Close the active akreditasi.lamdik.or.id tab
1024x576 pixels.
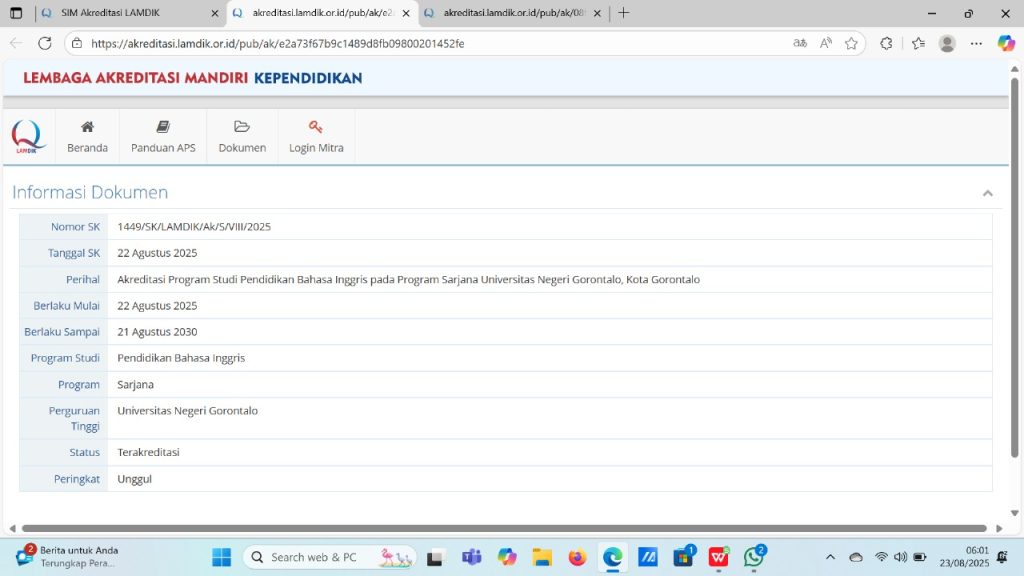tap(406, 13)
